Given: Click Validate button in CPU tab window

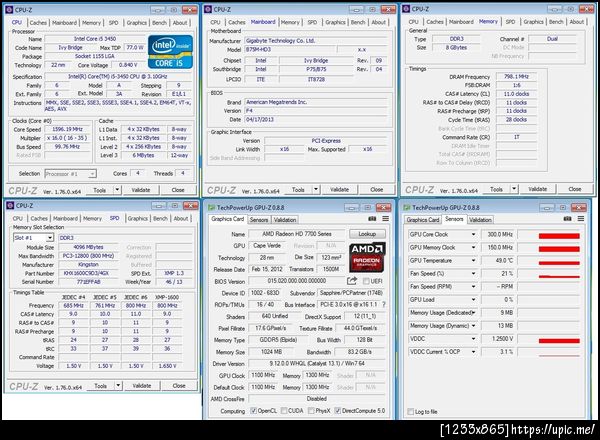Looking at the screenshot, I should 140,190.
